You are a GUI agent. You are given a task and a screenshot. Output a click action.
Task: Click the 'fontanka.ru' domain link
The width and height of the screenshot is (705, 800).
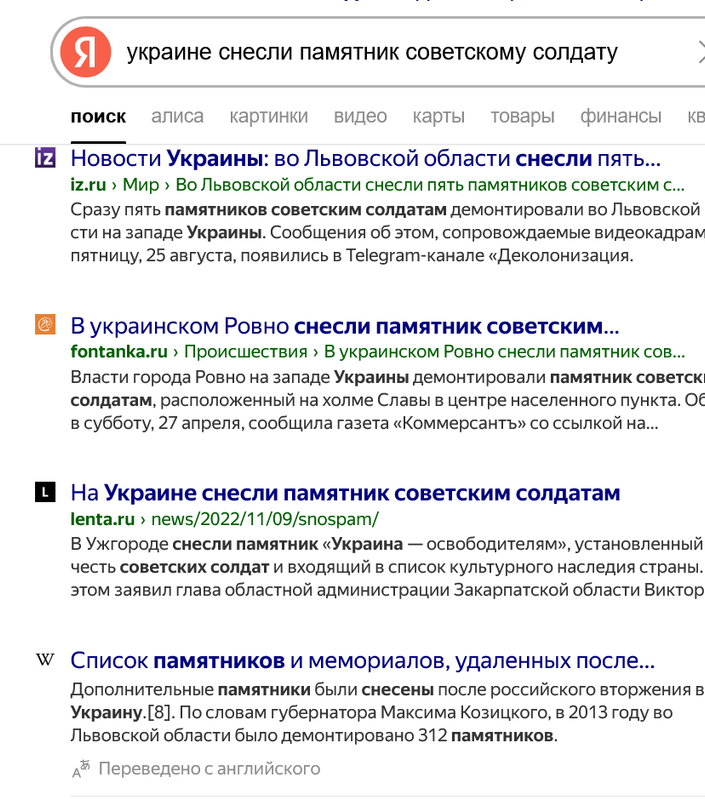(119, 352)
